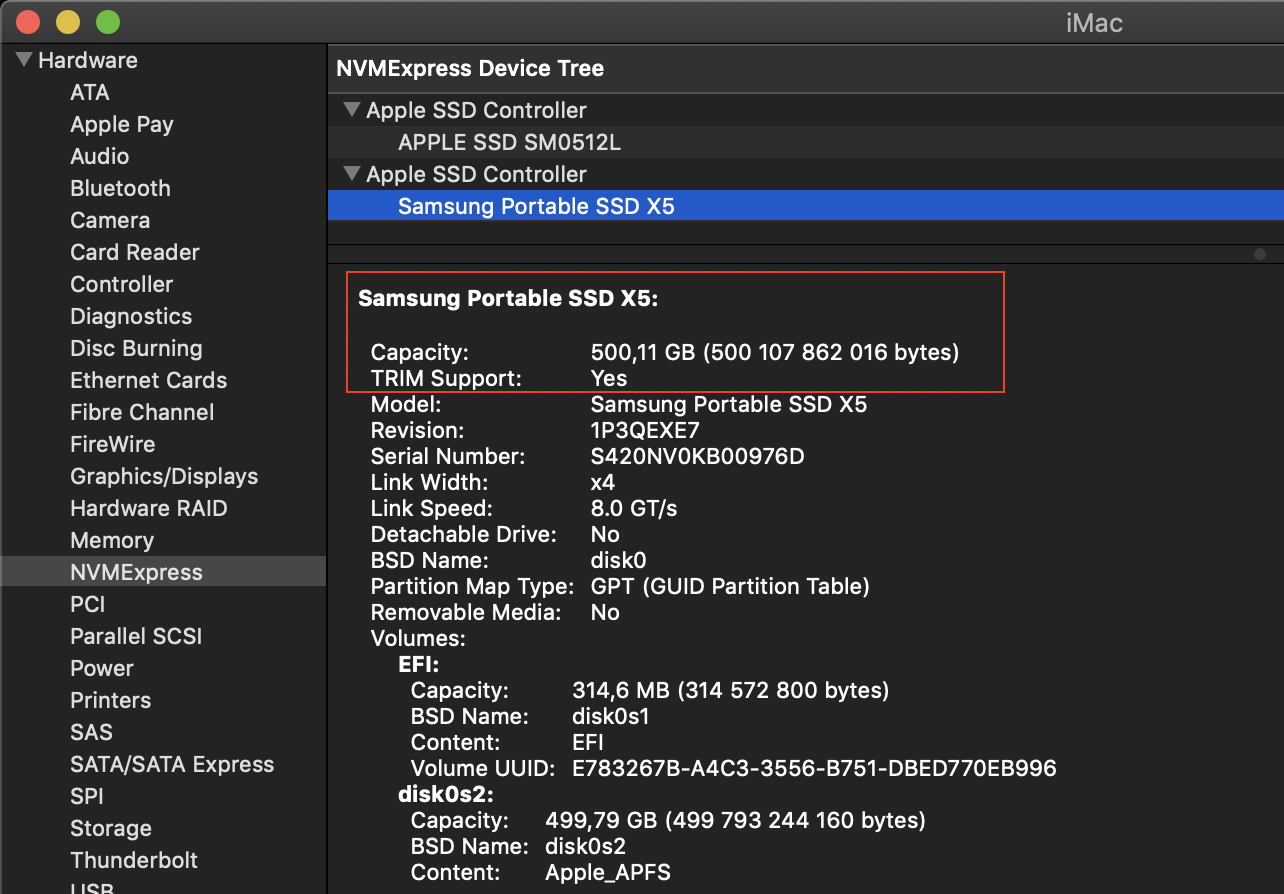Select Parallel SCSI in the sidebar
The image size is (1284, 894).
tap(136, 636)
